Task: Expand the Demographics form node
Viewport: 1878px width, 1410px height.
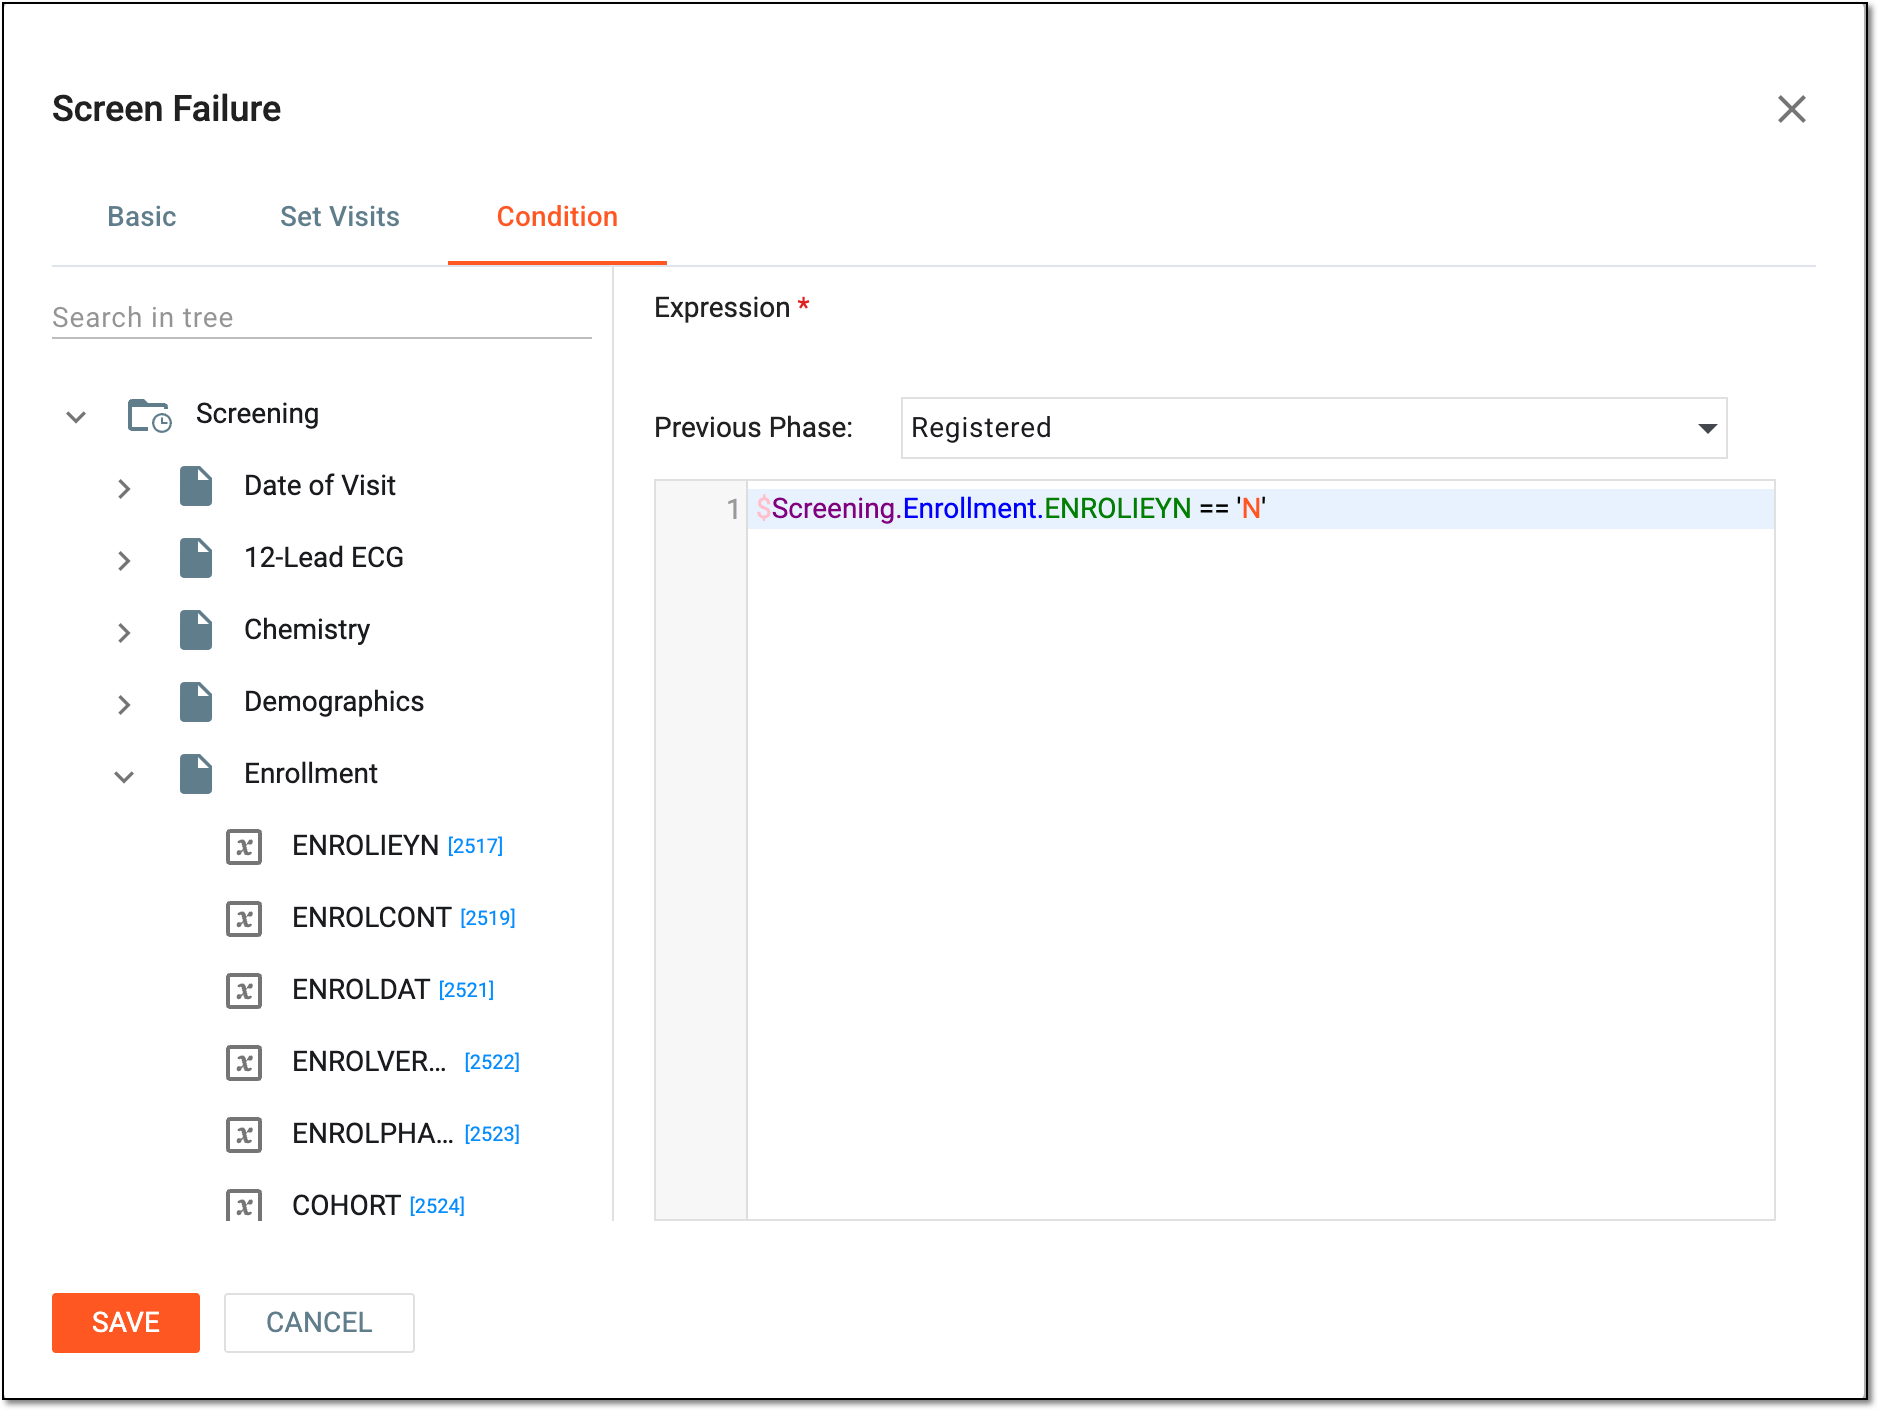Action: [124, 704]
